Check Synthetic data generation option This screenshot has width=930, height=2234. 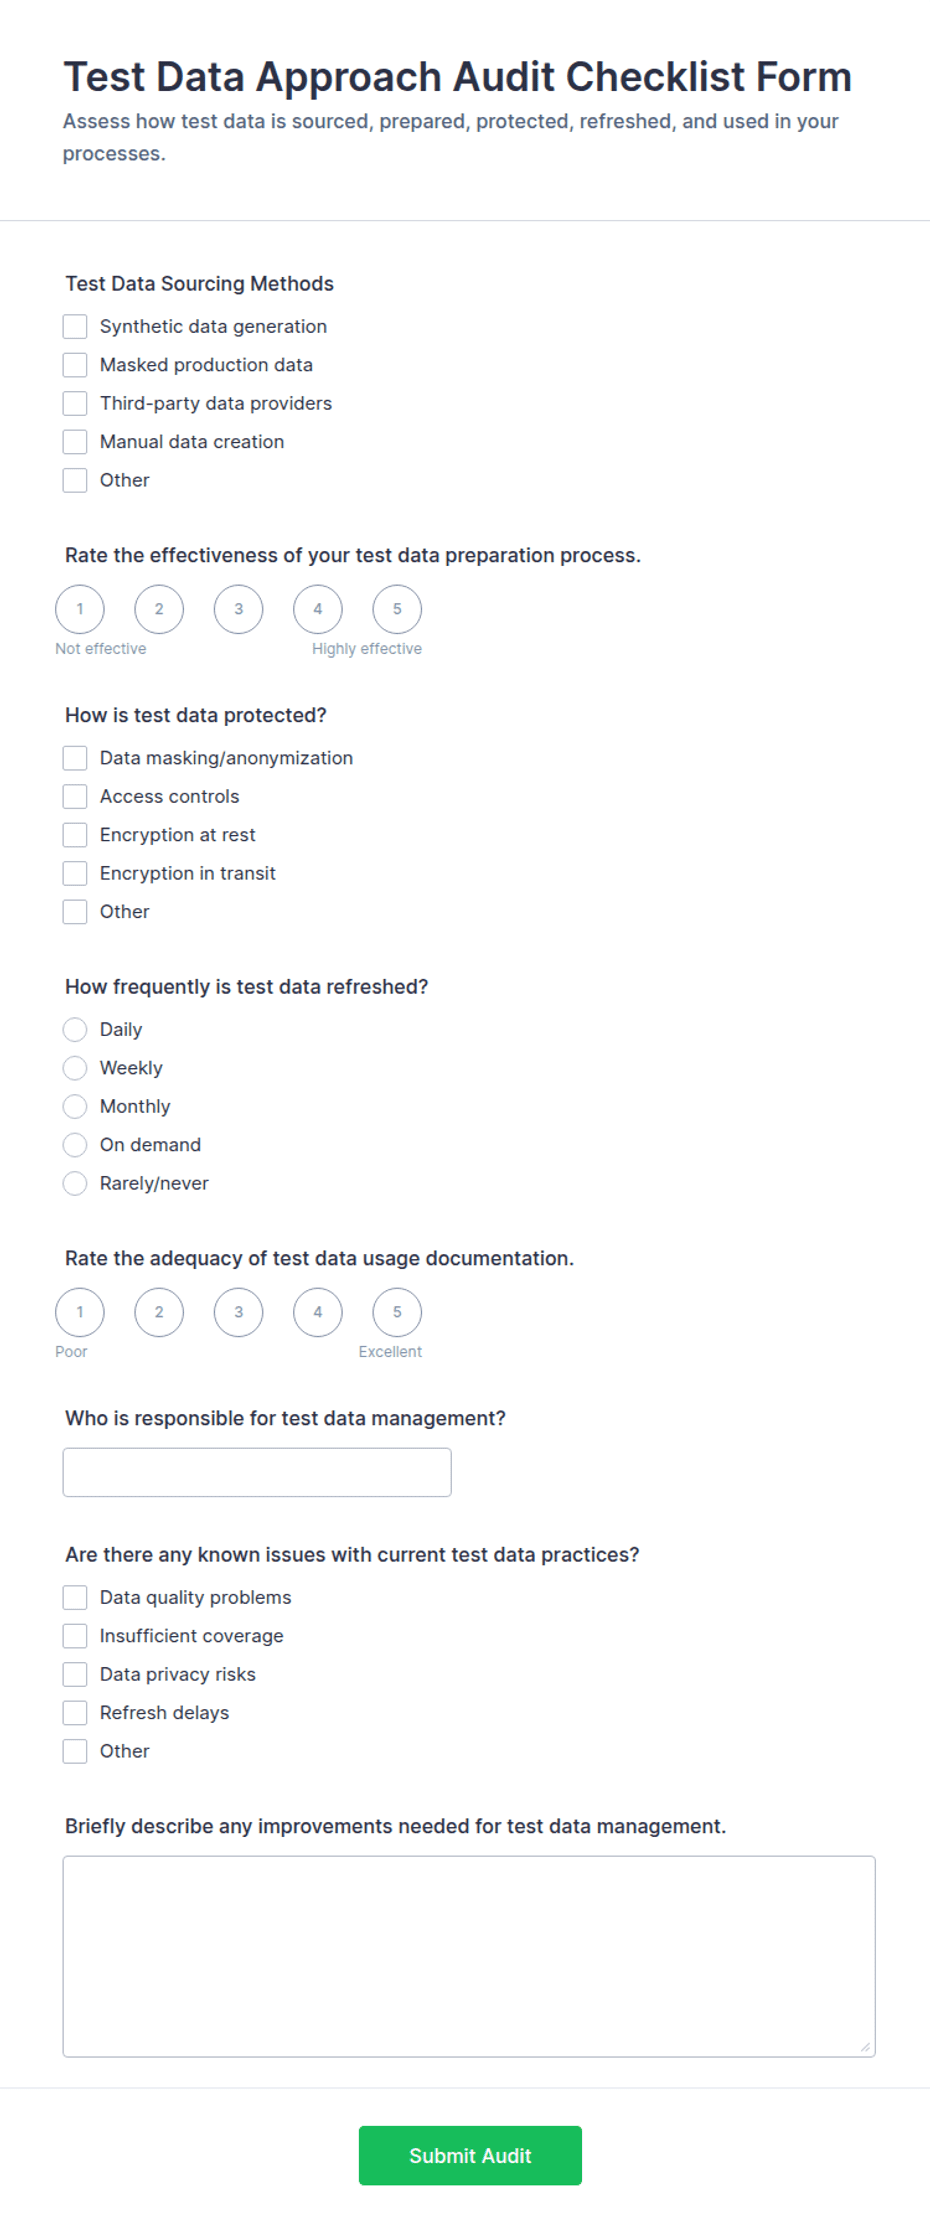tap(75, 327)
